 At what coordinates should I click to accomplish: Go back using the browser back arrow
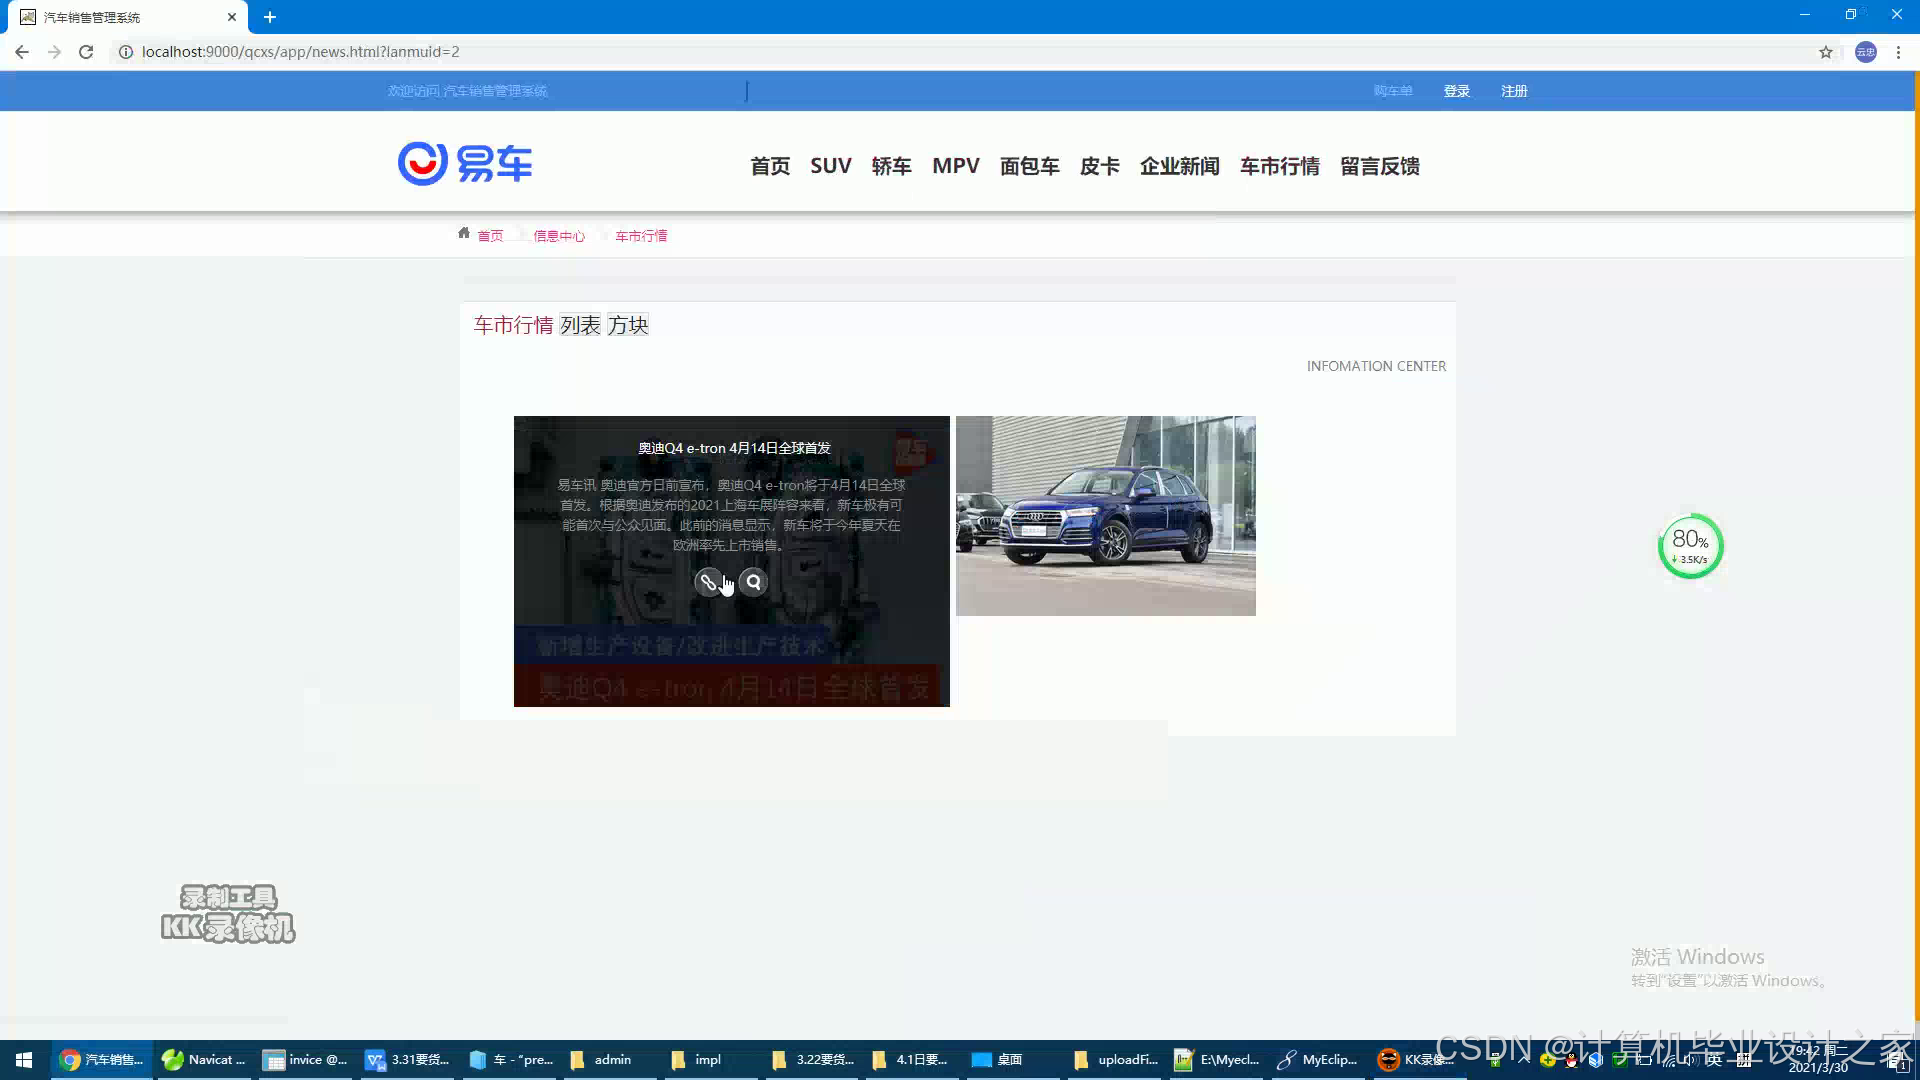(22, 52)
